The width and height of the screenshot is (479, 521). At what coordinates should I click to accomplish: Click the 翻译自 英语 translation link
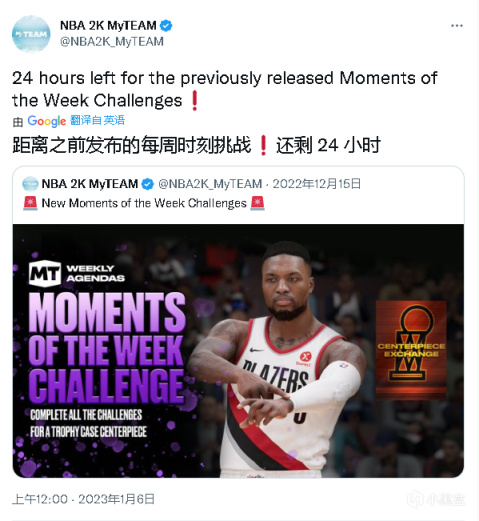pyautogui.click(x=97, y=120)
